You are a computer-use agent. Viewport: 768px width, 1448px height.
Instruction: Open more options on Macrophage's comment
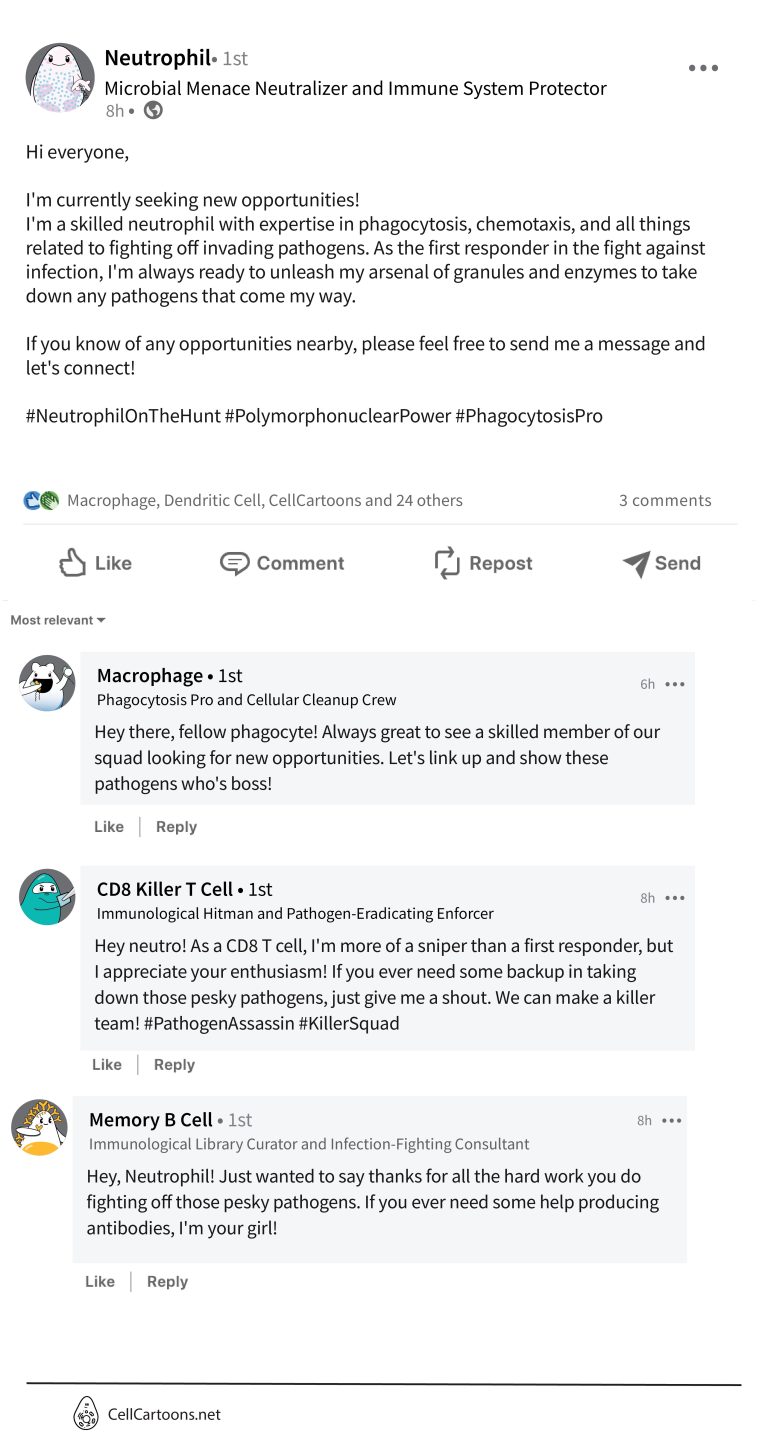(x=675, y=684)
